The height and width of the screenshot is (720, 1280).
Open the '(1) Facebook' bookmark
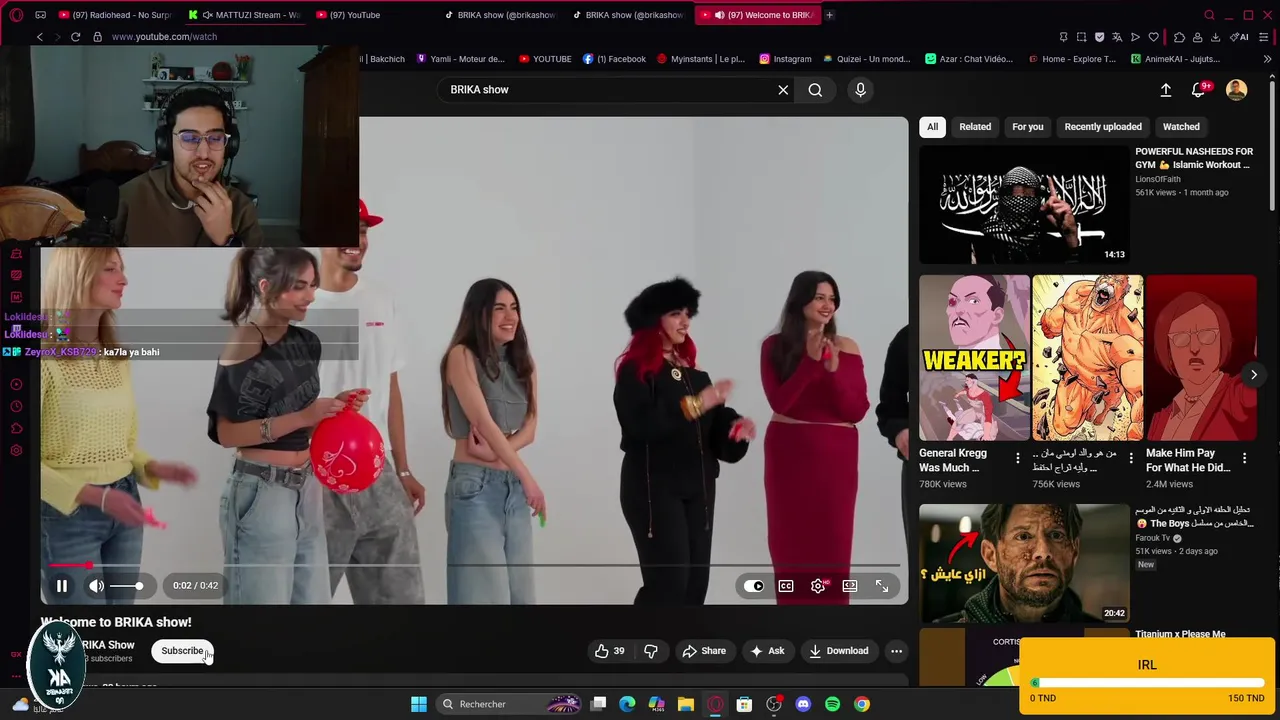pyautogui.click(x=614, y=59)
